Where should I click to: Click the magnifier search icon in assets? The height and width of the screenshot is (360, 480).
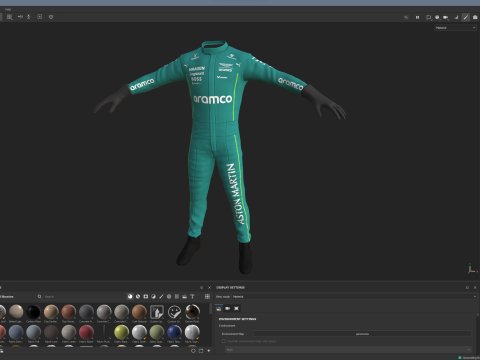point(39,296)
